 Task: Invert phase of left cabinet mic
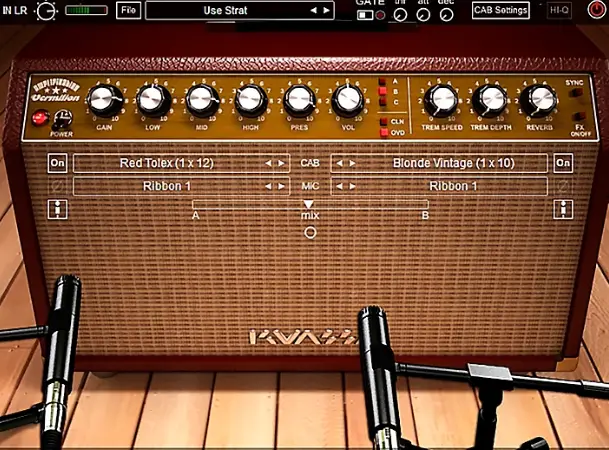click(57, 186)
